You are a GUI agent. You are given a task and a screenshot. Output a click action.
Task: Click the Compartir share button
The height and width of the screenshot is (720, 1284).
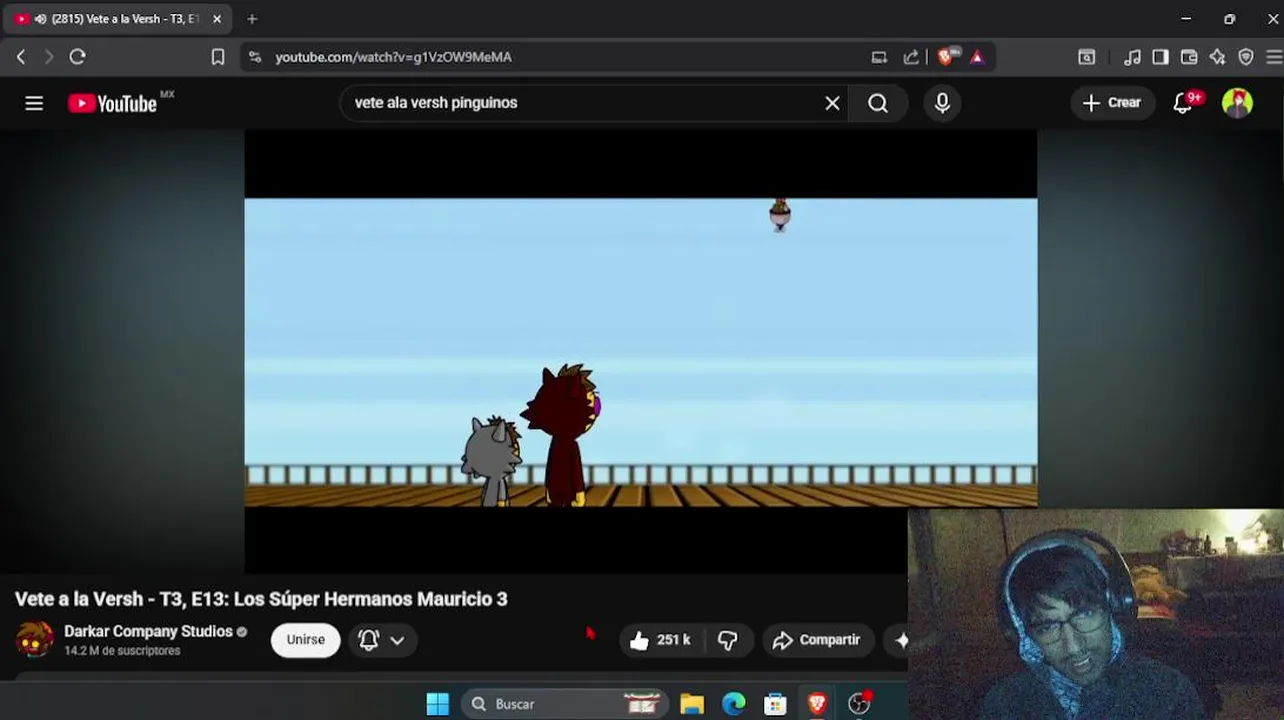[816, 640]
